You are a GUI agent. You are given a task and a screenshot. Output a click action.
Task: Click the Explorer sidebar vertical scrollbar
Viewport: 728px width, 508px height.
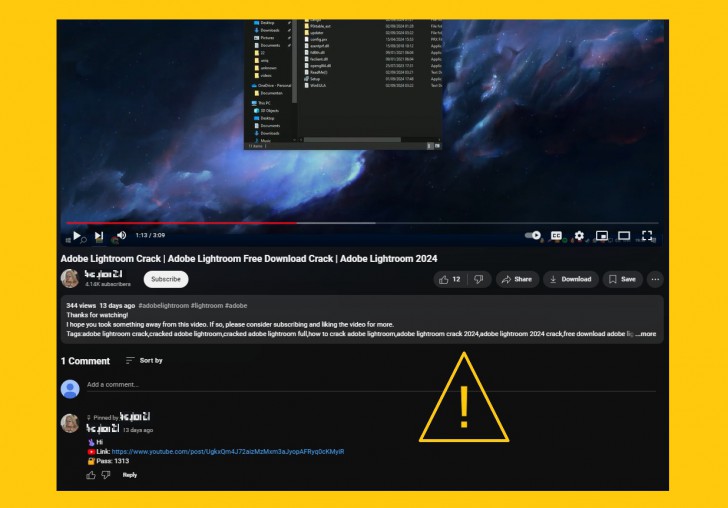point(294,63)
